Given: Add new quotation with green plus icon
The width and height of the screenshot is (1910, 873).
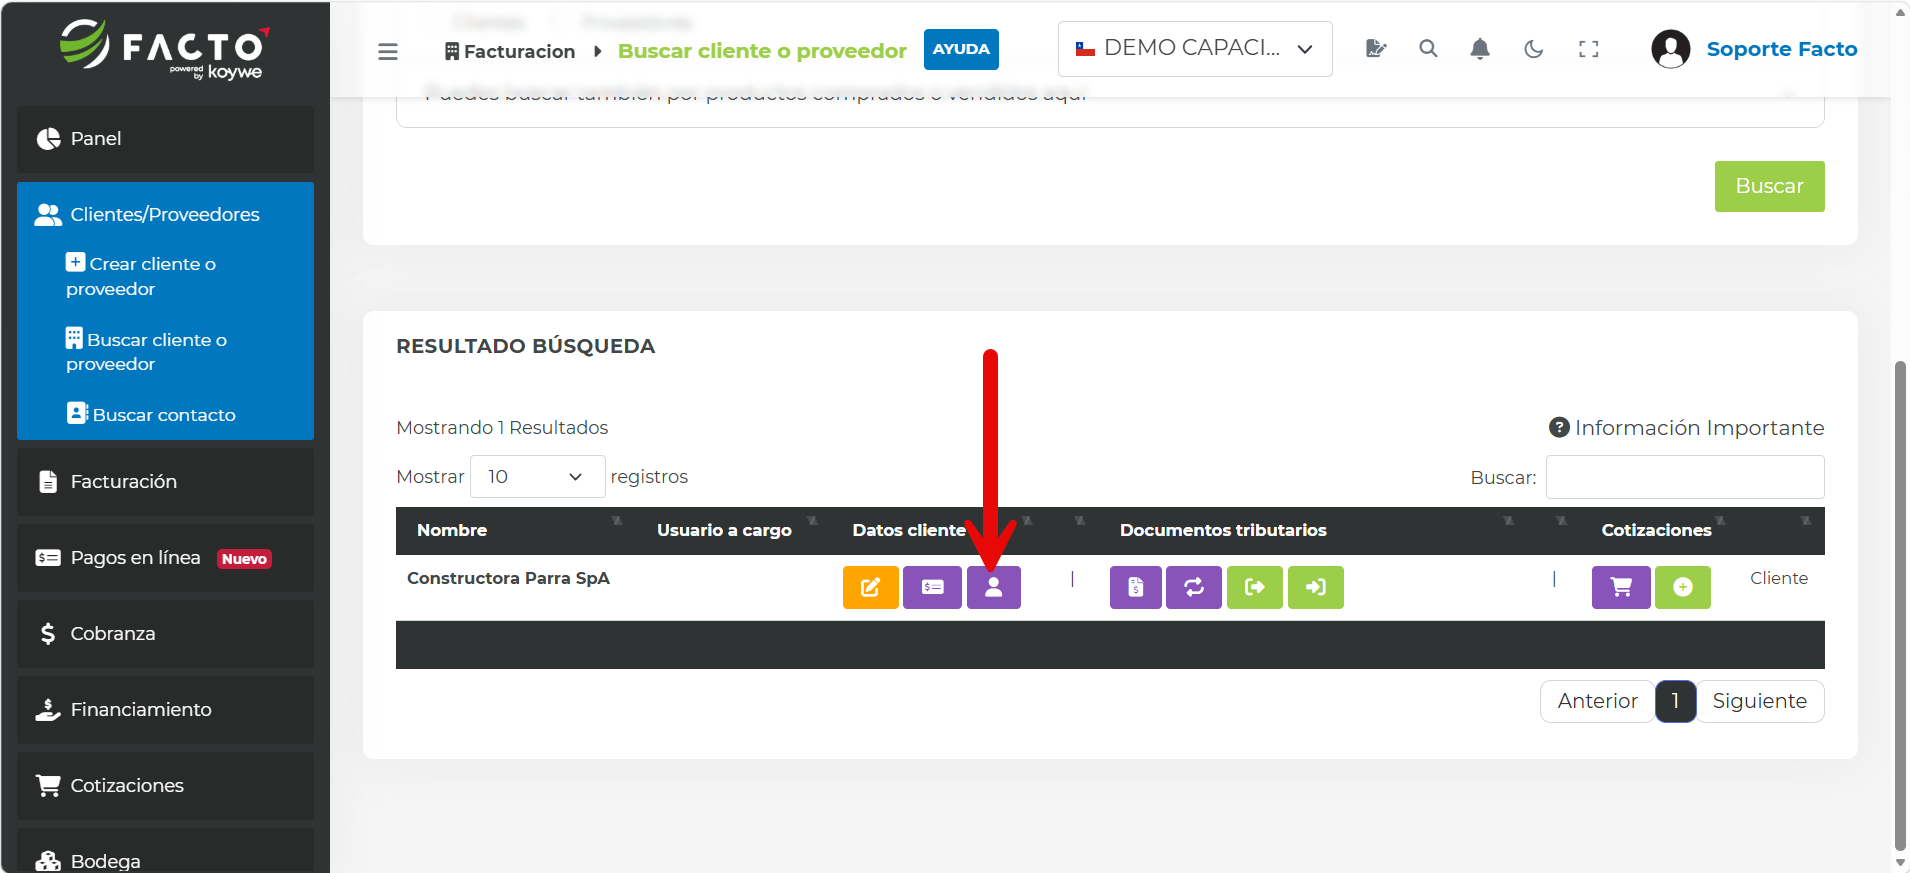Looking at the screenshot, I should (1683, 587).
